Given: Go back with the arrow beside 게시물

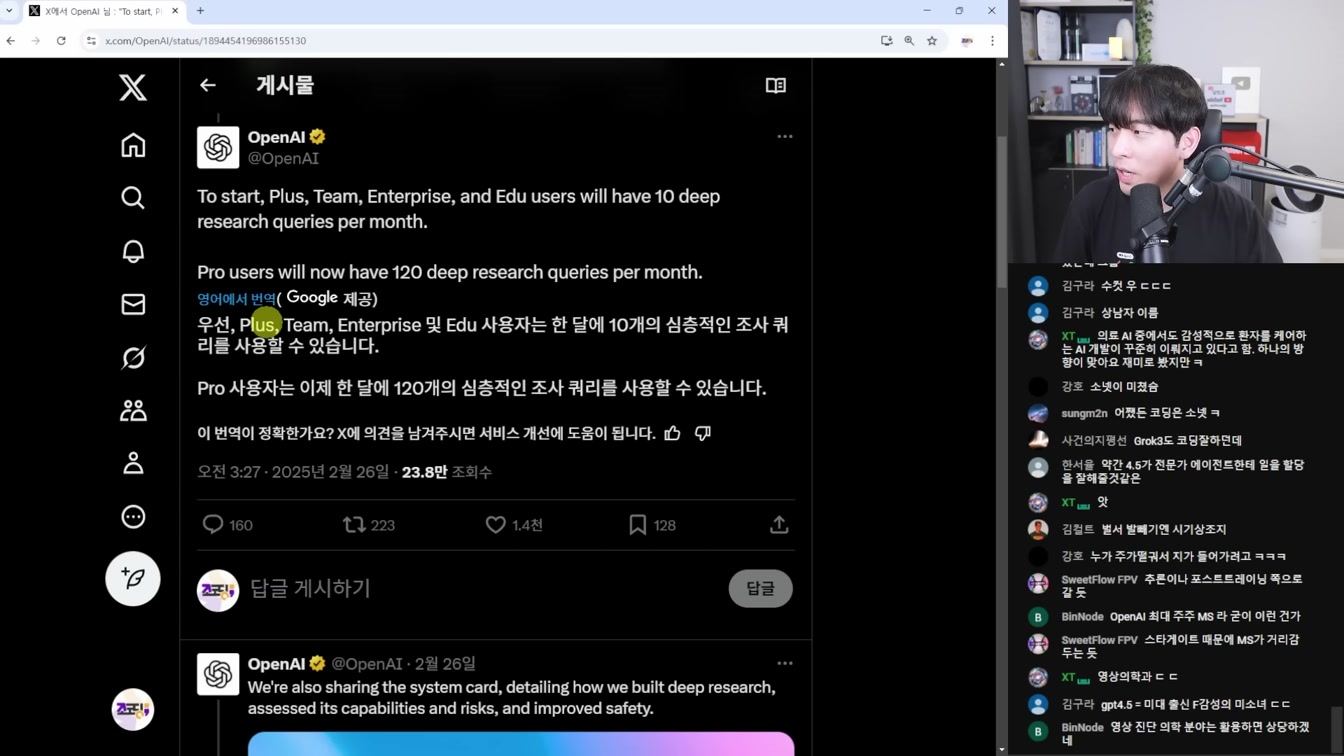Looking at the screenshot, I should click(208, 85).
